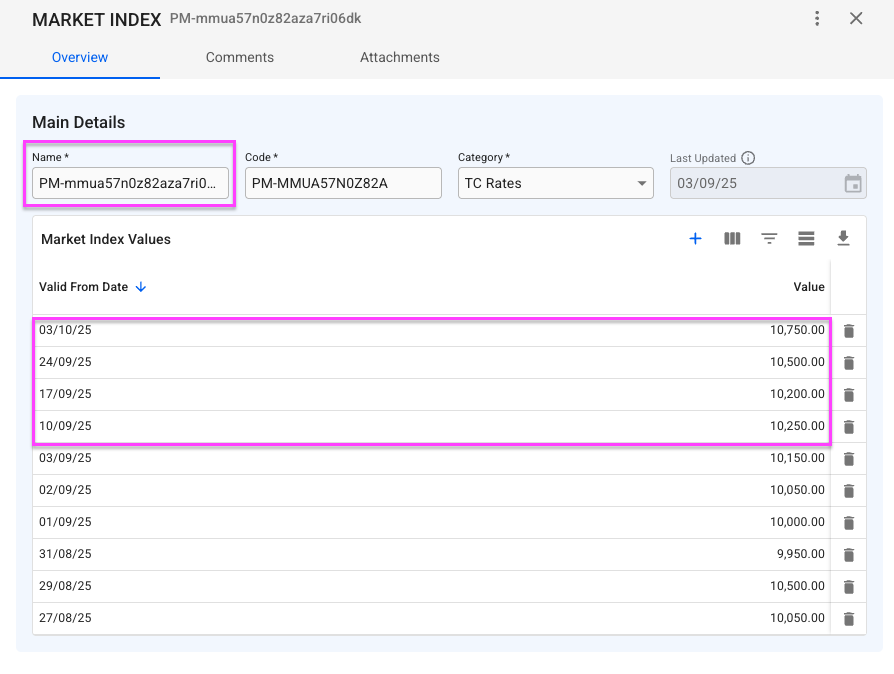This screenshot has height=674, width=894.
Task: Select the Overview tab
Action: [x=80, y=58]
